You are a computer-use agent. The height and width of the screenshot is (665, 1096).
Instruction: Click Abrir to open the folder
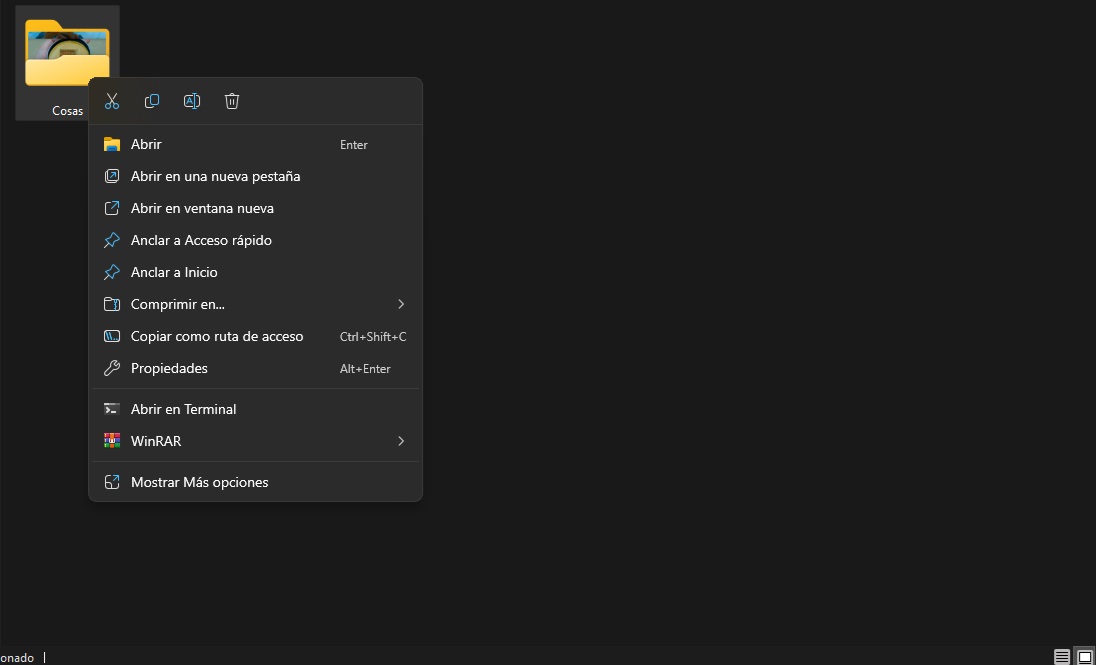click(146, 144)
